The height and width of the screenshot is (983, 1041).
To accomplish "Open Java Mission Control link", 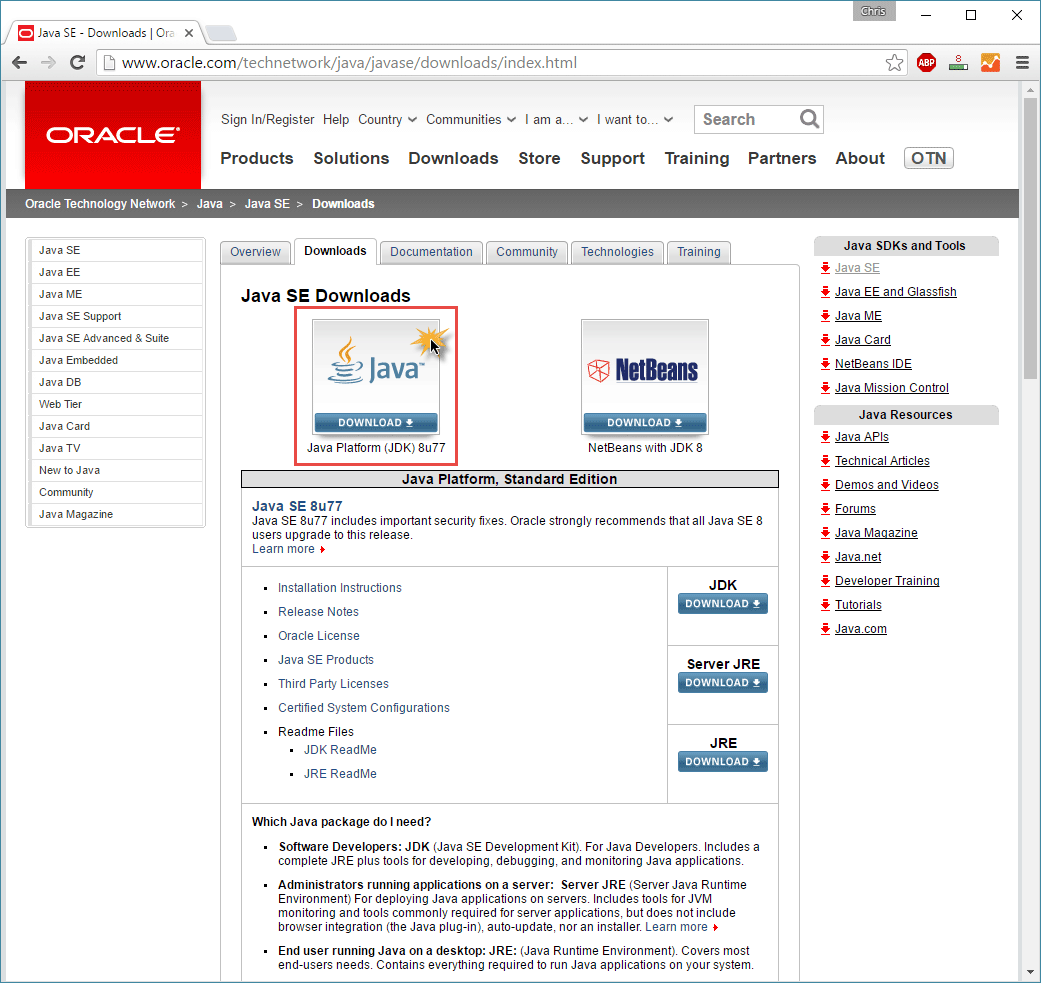I will (891, 388).
